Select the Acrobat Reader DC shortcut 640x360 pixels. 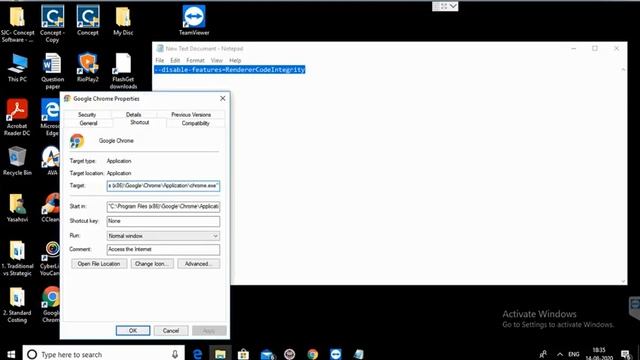point(17,117)
